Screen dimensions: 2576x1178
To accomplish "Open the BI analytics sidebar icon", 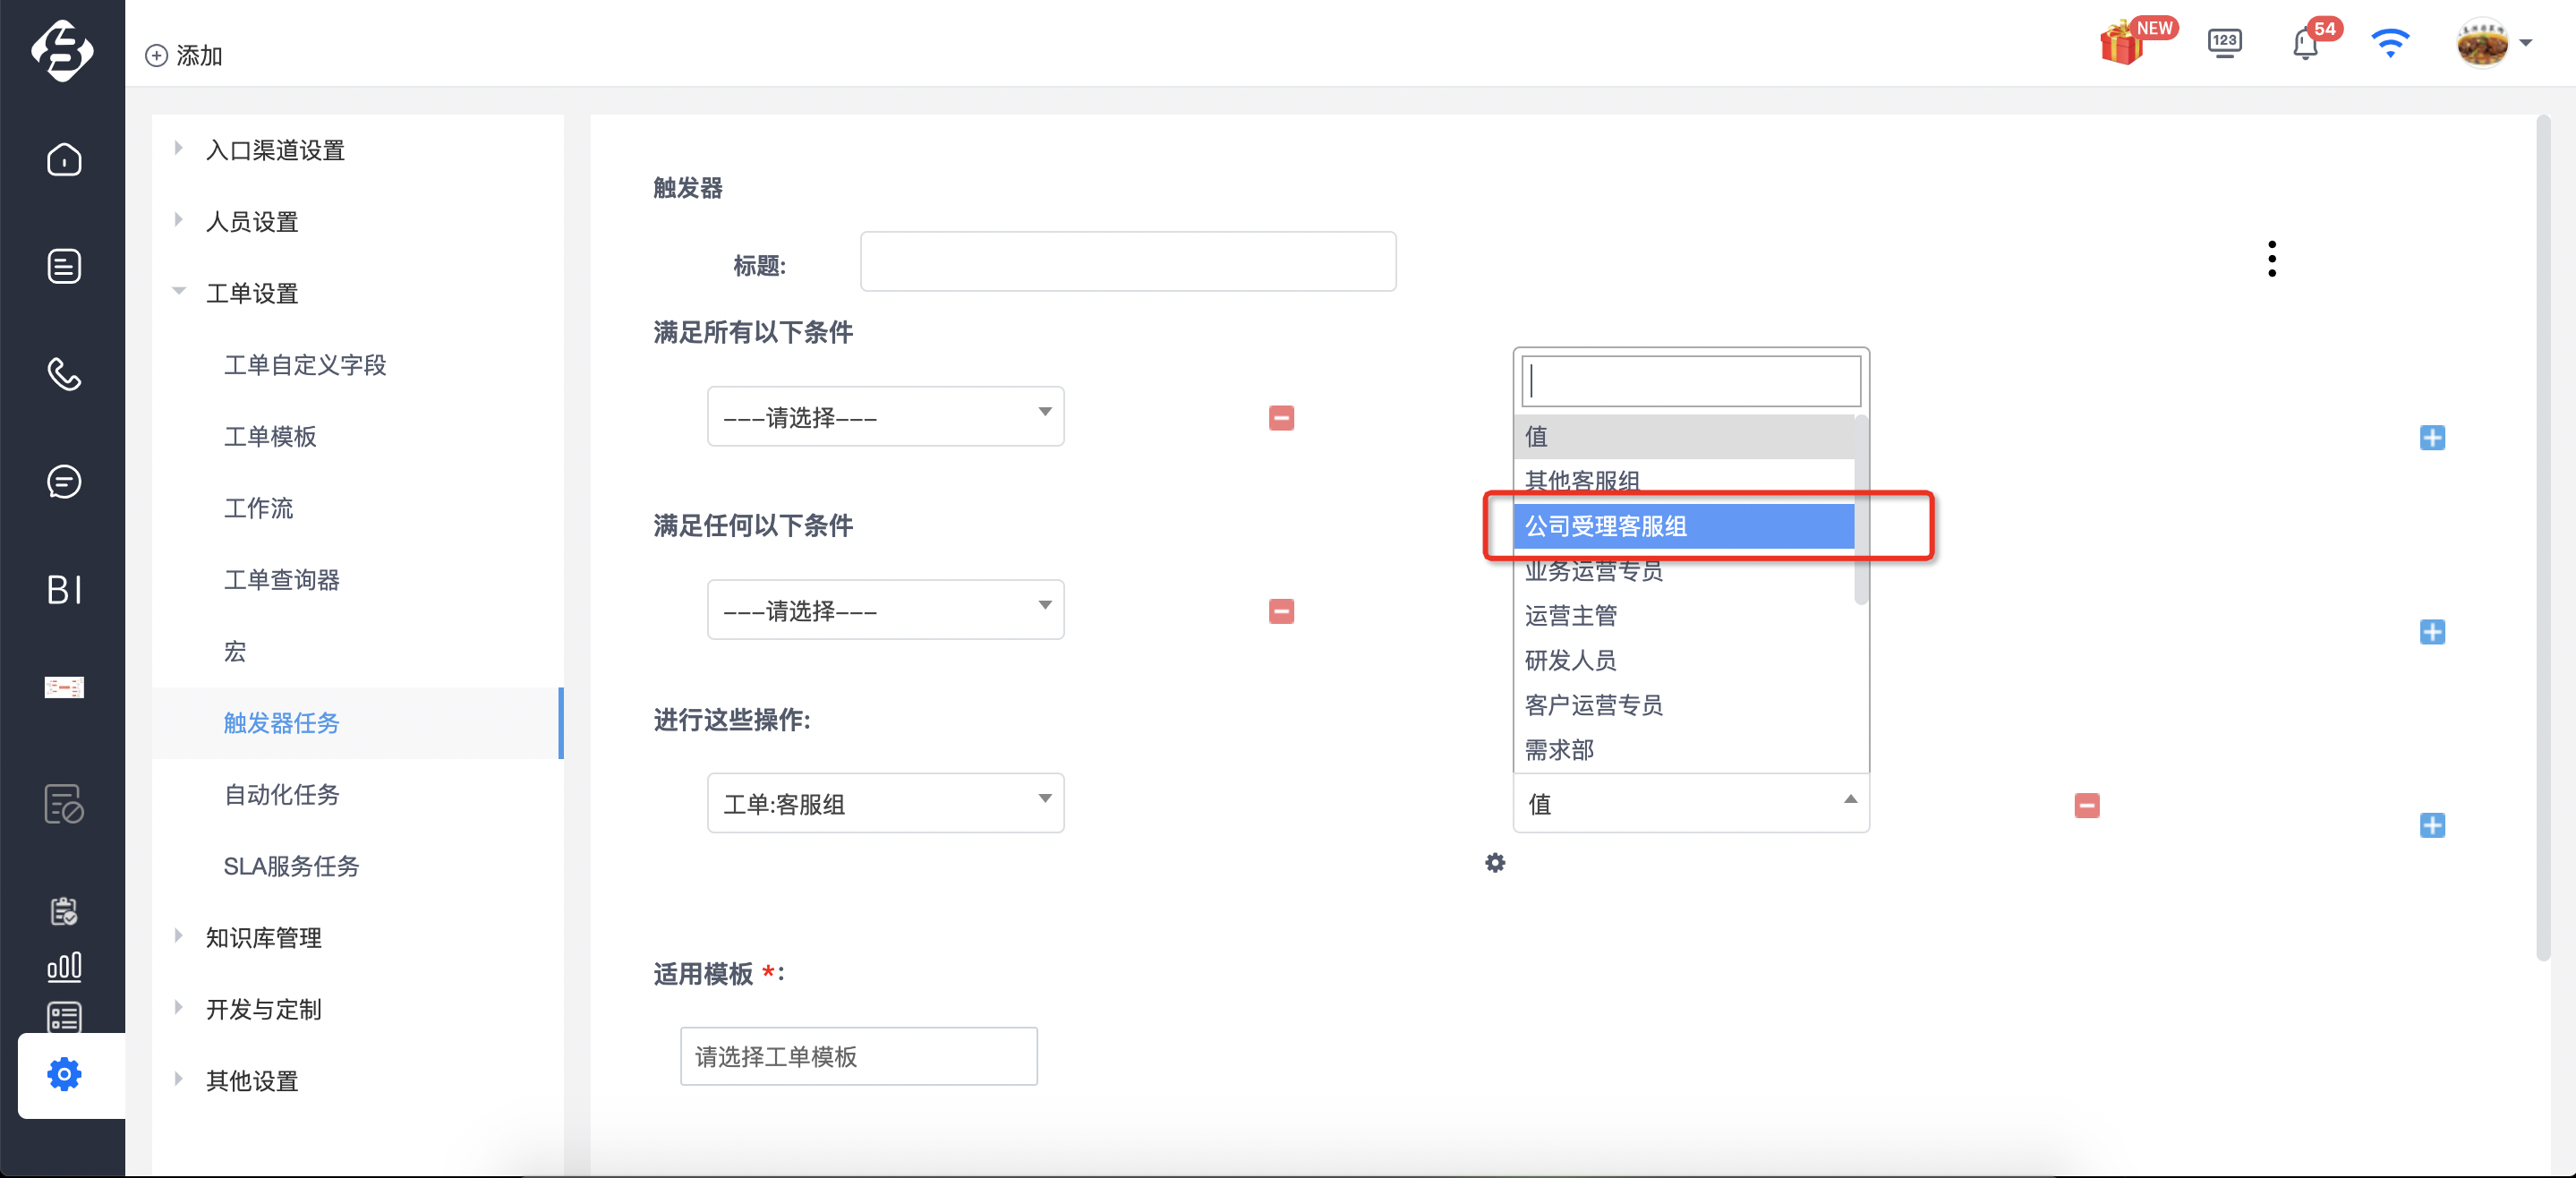I will pos(64,589).
